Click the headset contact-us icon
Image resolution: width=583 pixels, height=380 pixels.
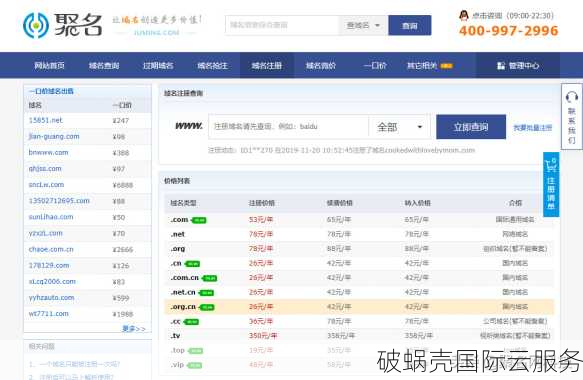point(571,97)
